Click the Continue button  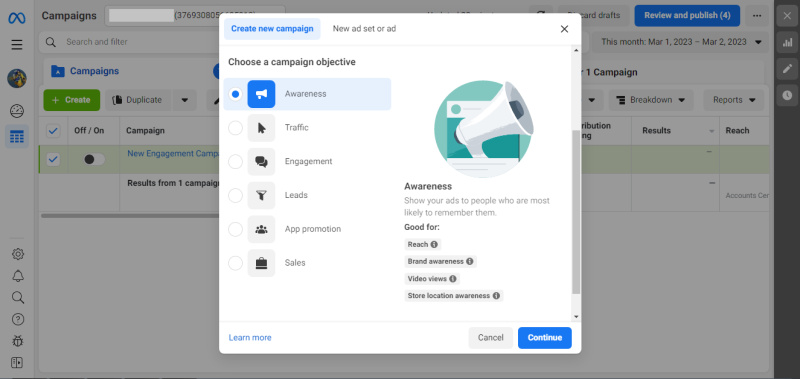point(544,338)
